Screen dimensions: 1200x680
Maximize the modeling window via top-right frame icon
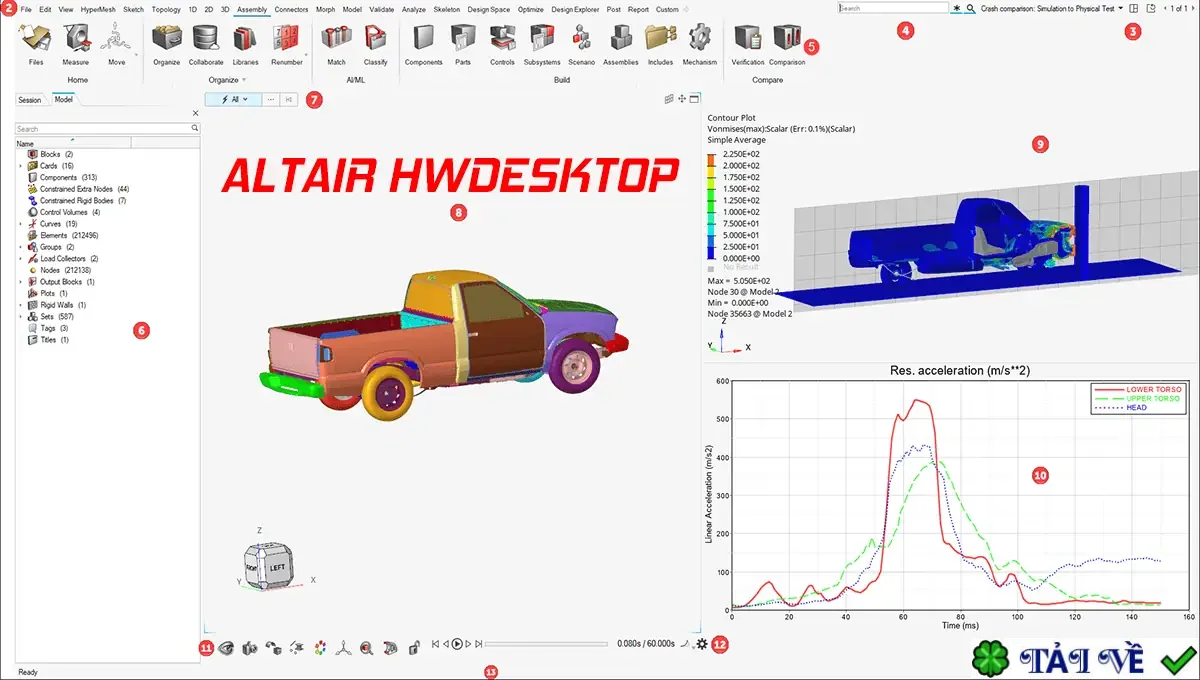[x=695, y=99]
